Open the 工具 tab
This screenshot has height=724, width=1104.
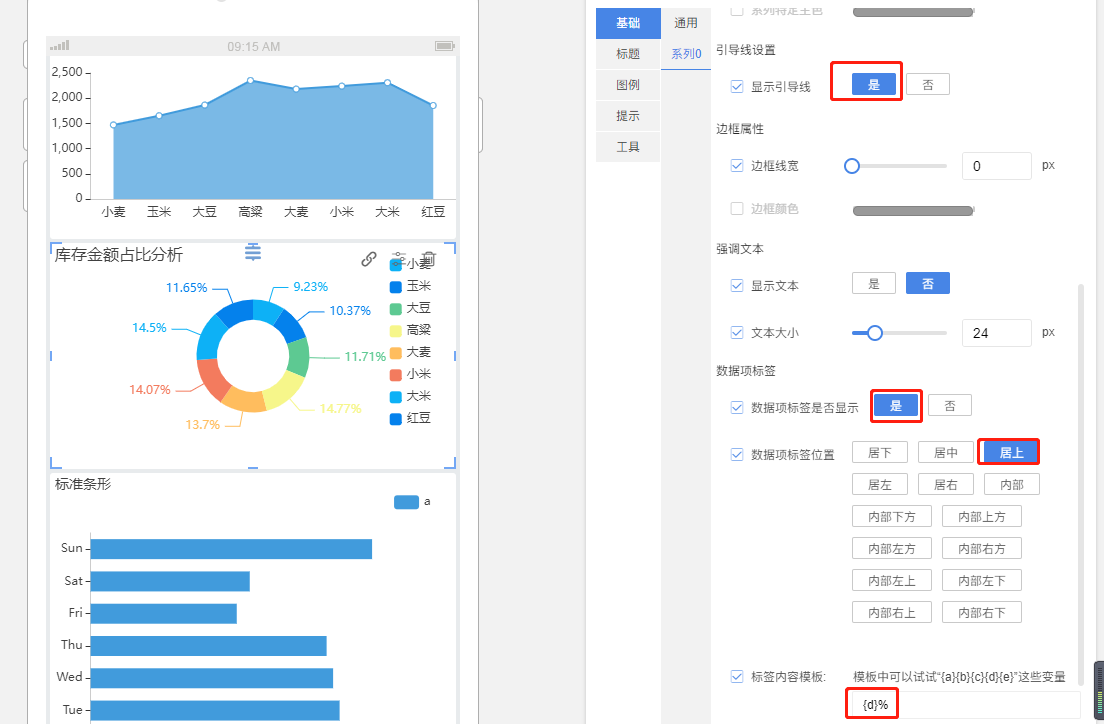pos(628,147)
